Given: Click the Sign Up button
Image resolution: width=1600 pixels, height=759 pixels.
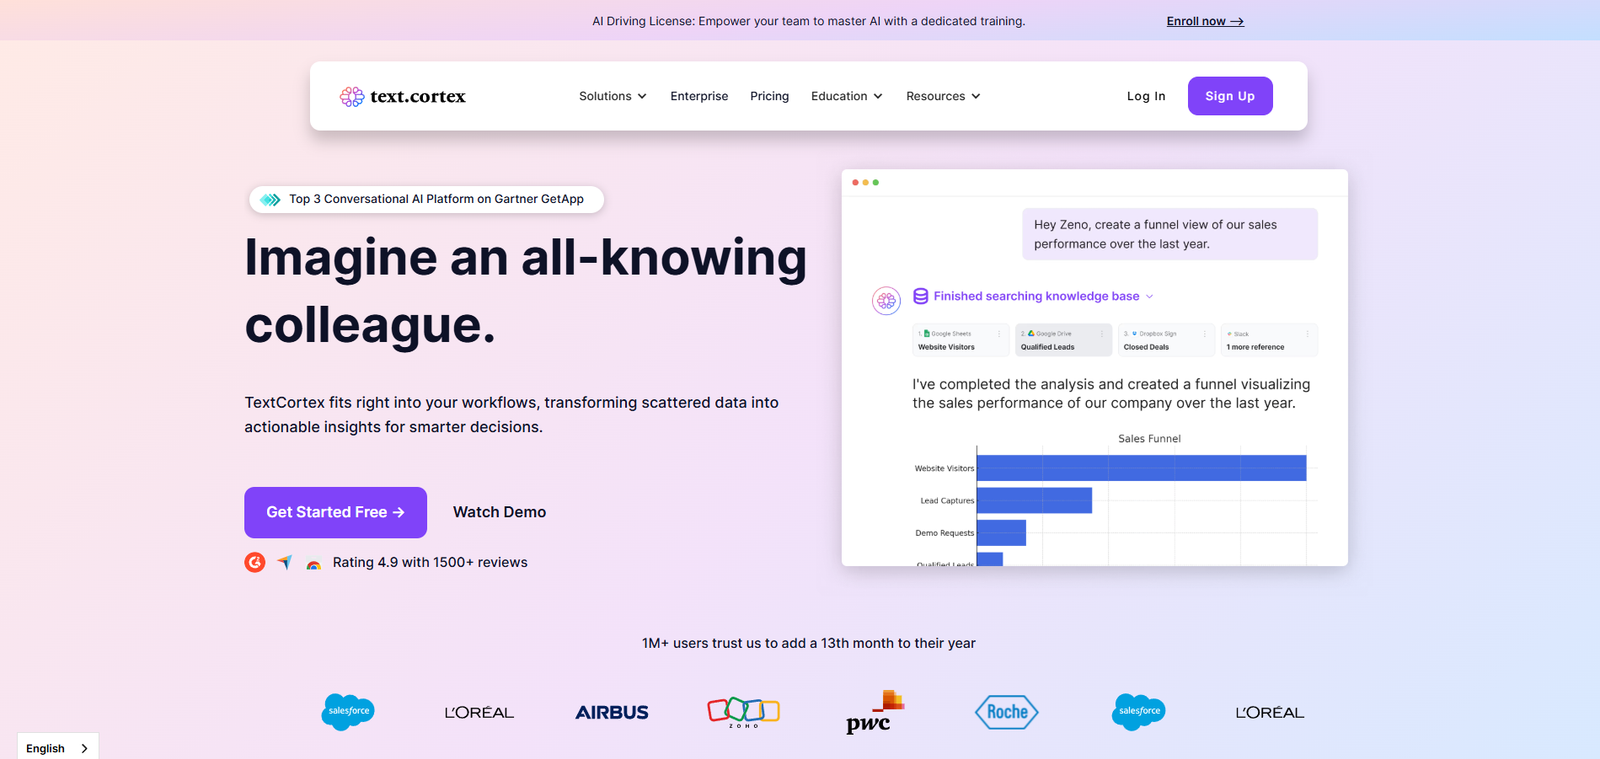Looking at the screenshot, I should pos(1229,96).
